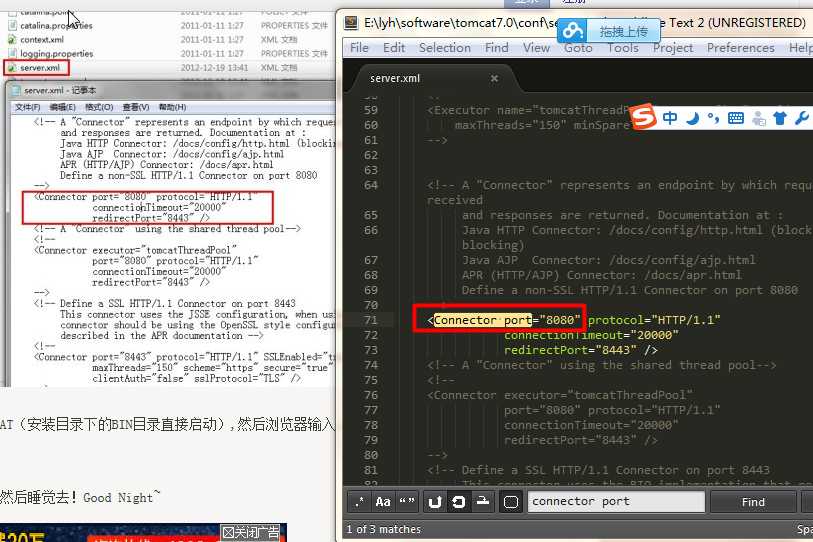Toggle the square find-bar option beside the search field

point(511,502)
